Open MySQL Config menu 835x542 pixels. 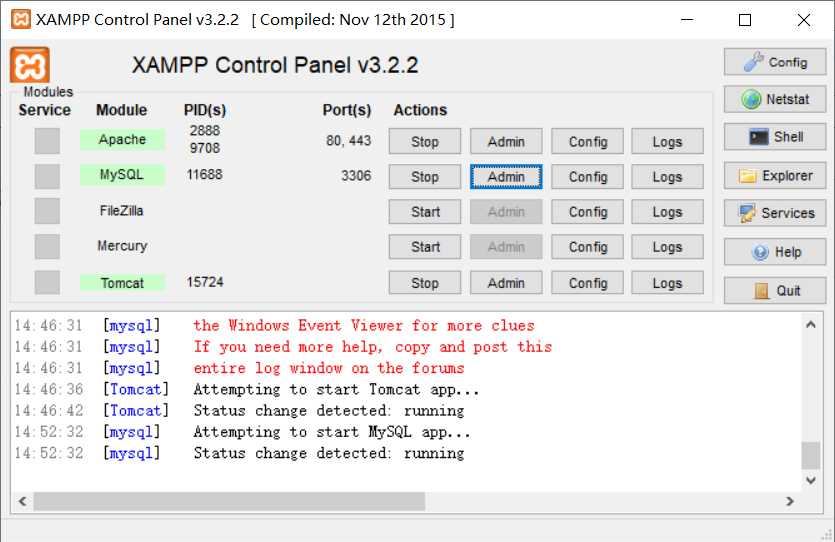(x=587, y=176)
